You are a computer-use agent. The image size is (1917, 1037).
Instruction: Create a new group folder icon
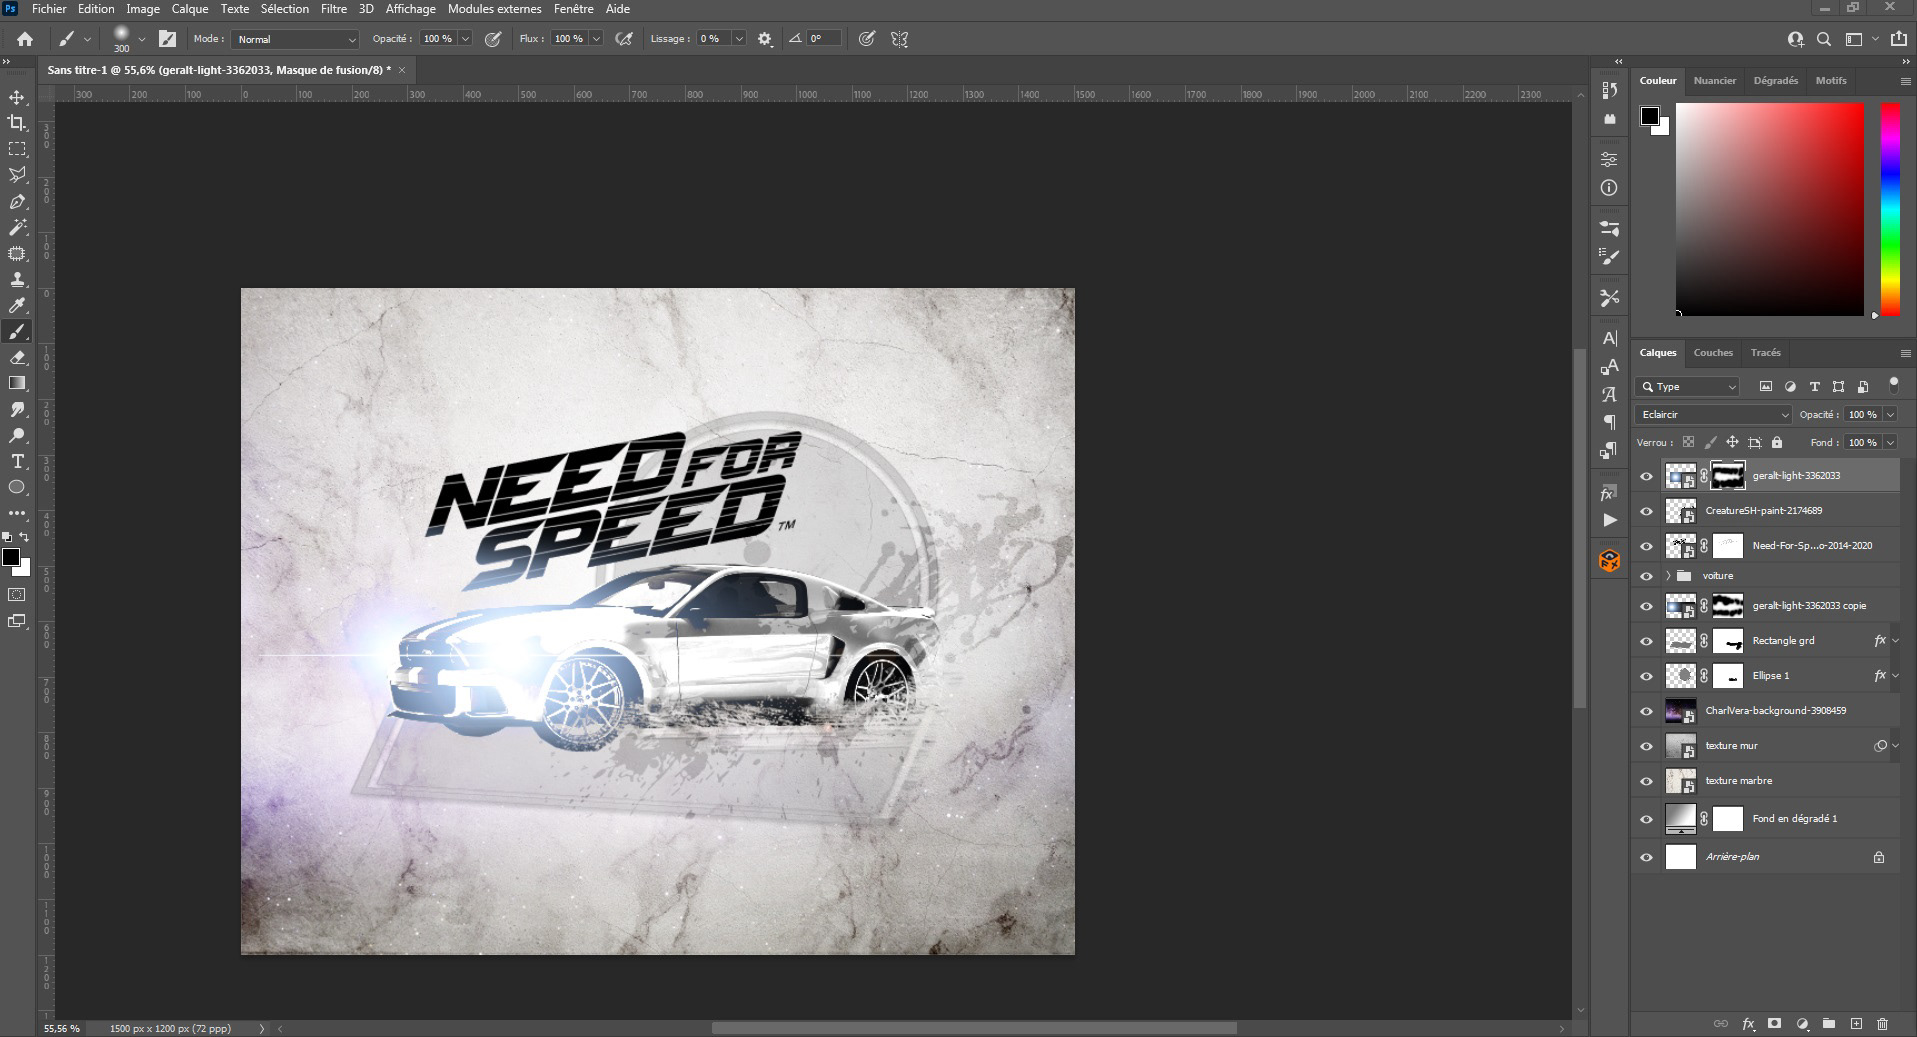click(1828, 1024)
